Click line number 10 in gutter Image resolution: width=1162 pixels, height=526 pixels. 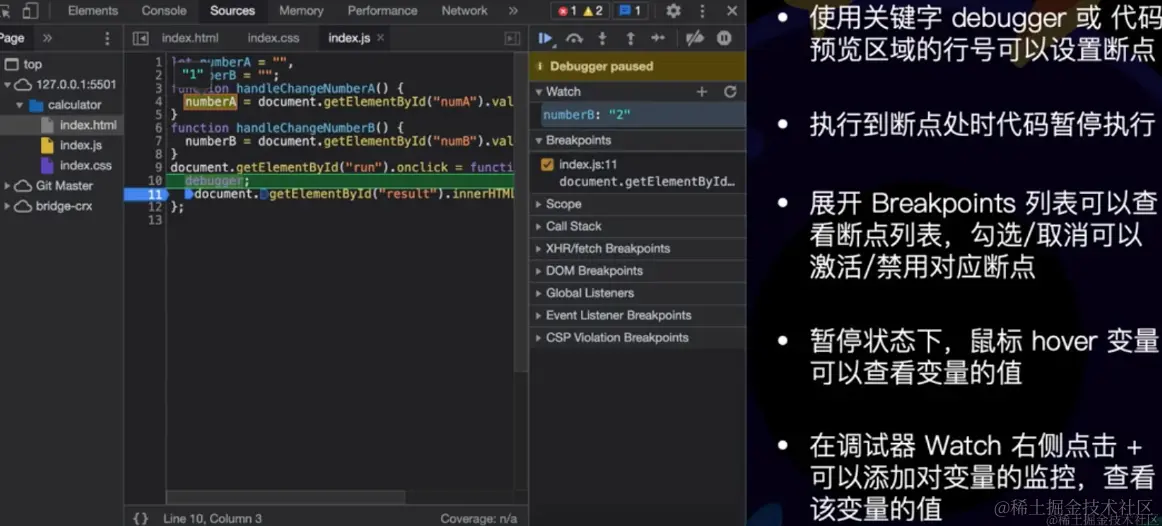tap(155, 181)
